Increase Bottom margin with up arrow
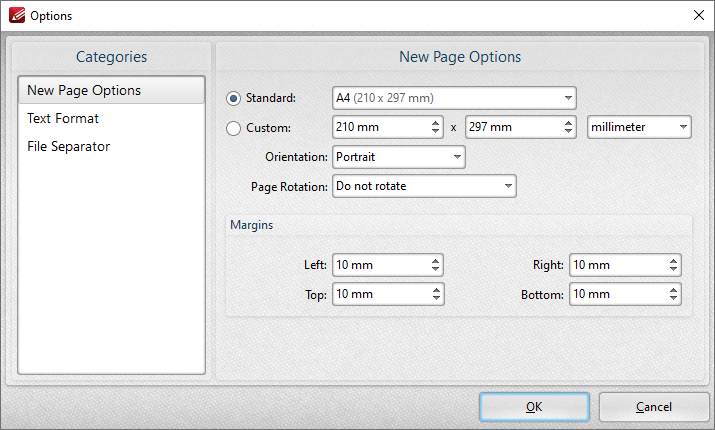The height and width of the screenshot is (430, 715). pos(674,290)
